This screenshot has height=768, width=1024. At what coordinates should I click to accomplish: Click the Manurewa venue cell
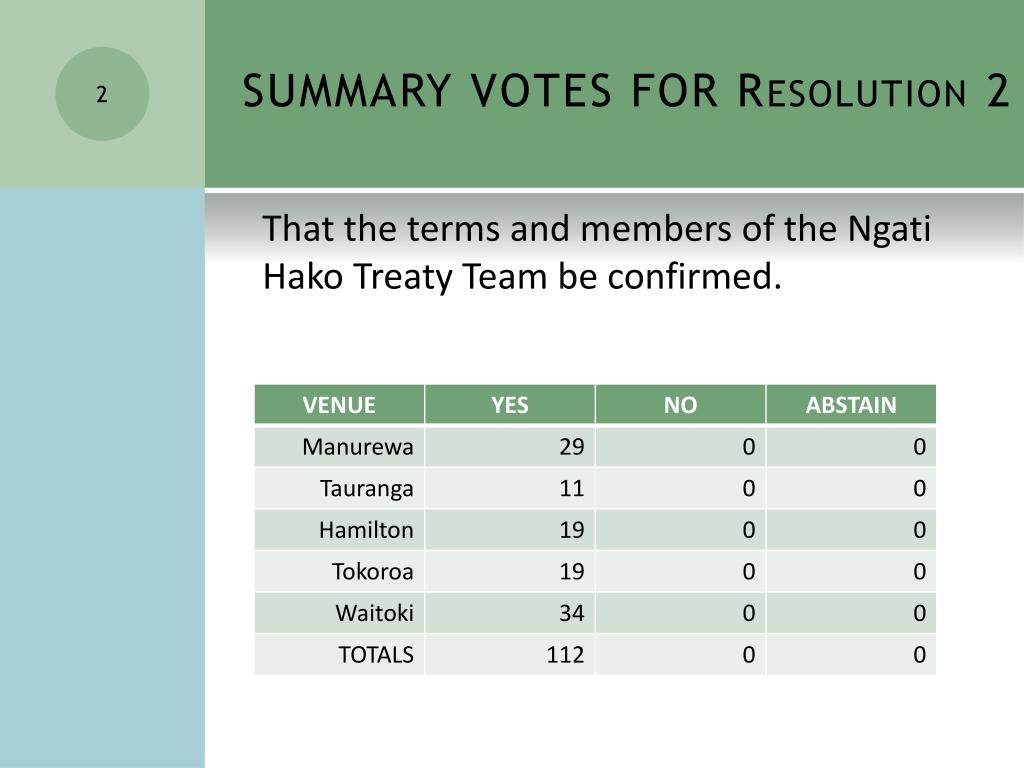coord(340,447)
